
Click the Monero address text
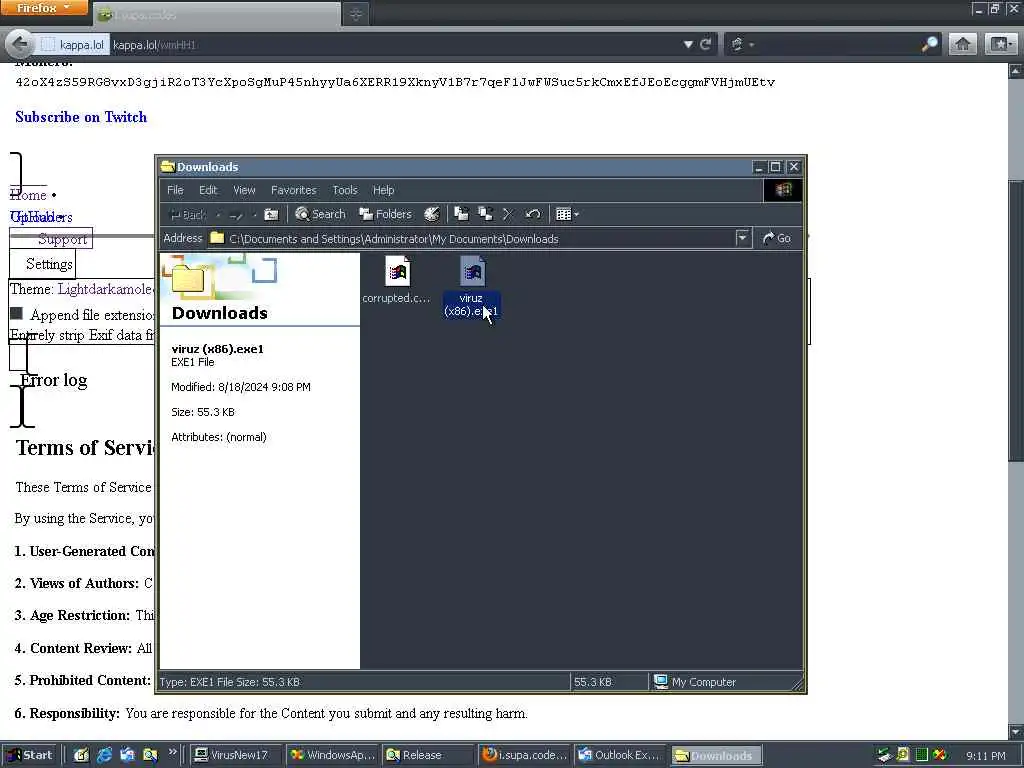(395, 82)
